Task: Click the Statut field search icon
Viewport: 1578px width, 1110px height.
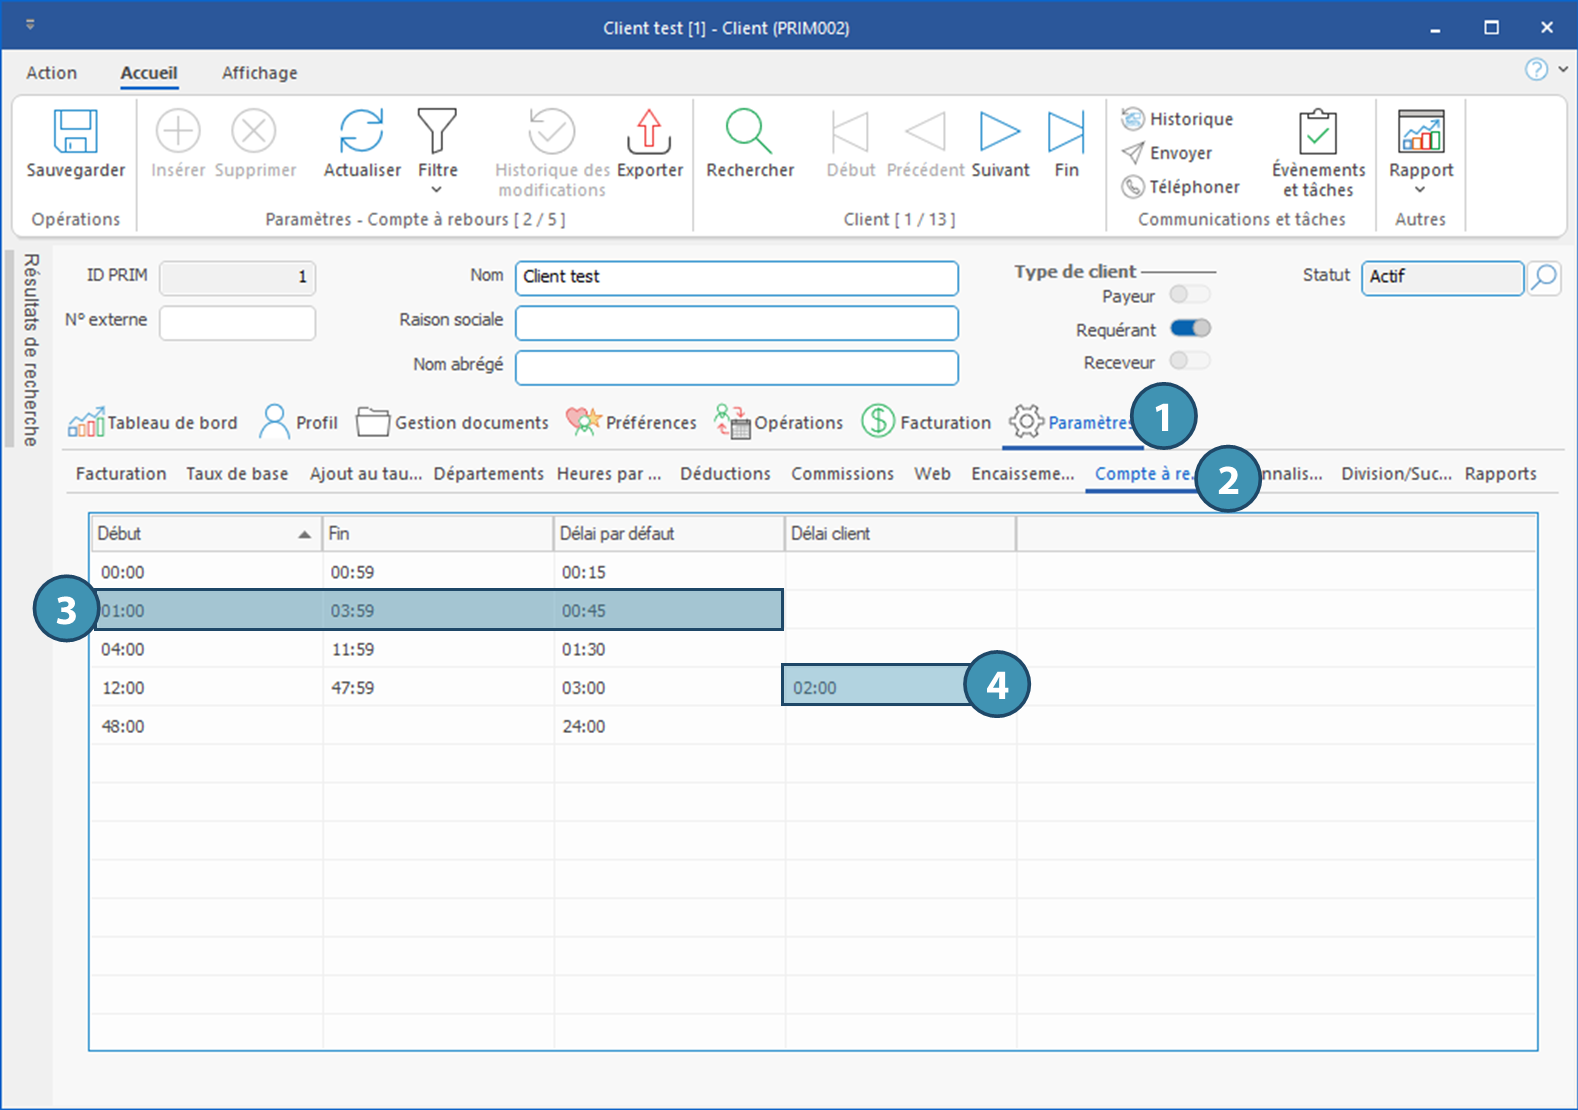Action: 1545,277
